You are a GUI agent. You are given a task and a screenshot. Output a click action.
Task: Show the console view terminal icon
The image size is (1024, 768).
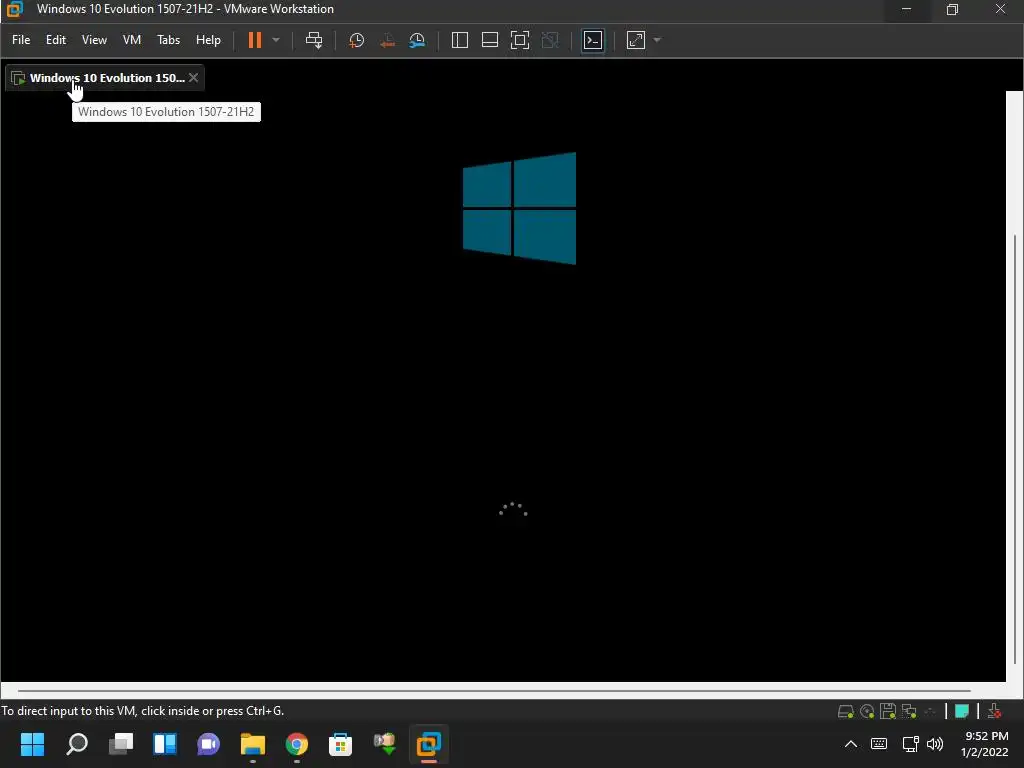coord(593,40)
